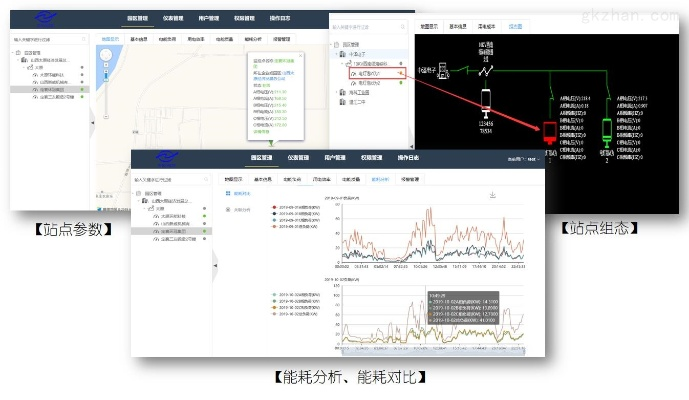Click the blue logo in the map window header
This screenshot has width=689, height=400.
[x=47, y=19]
